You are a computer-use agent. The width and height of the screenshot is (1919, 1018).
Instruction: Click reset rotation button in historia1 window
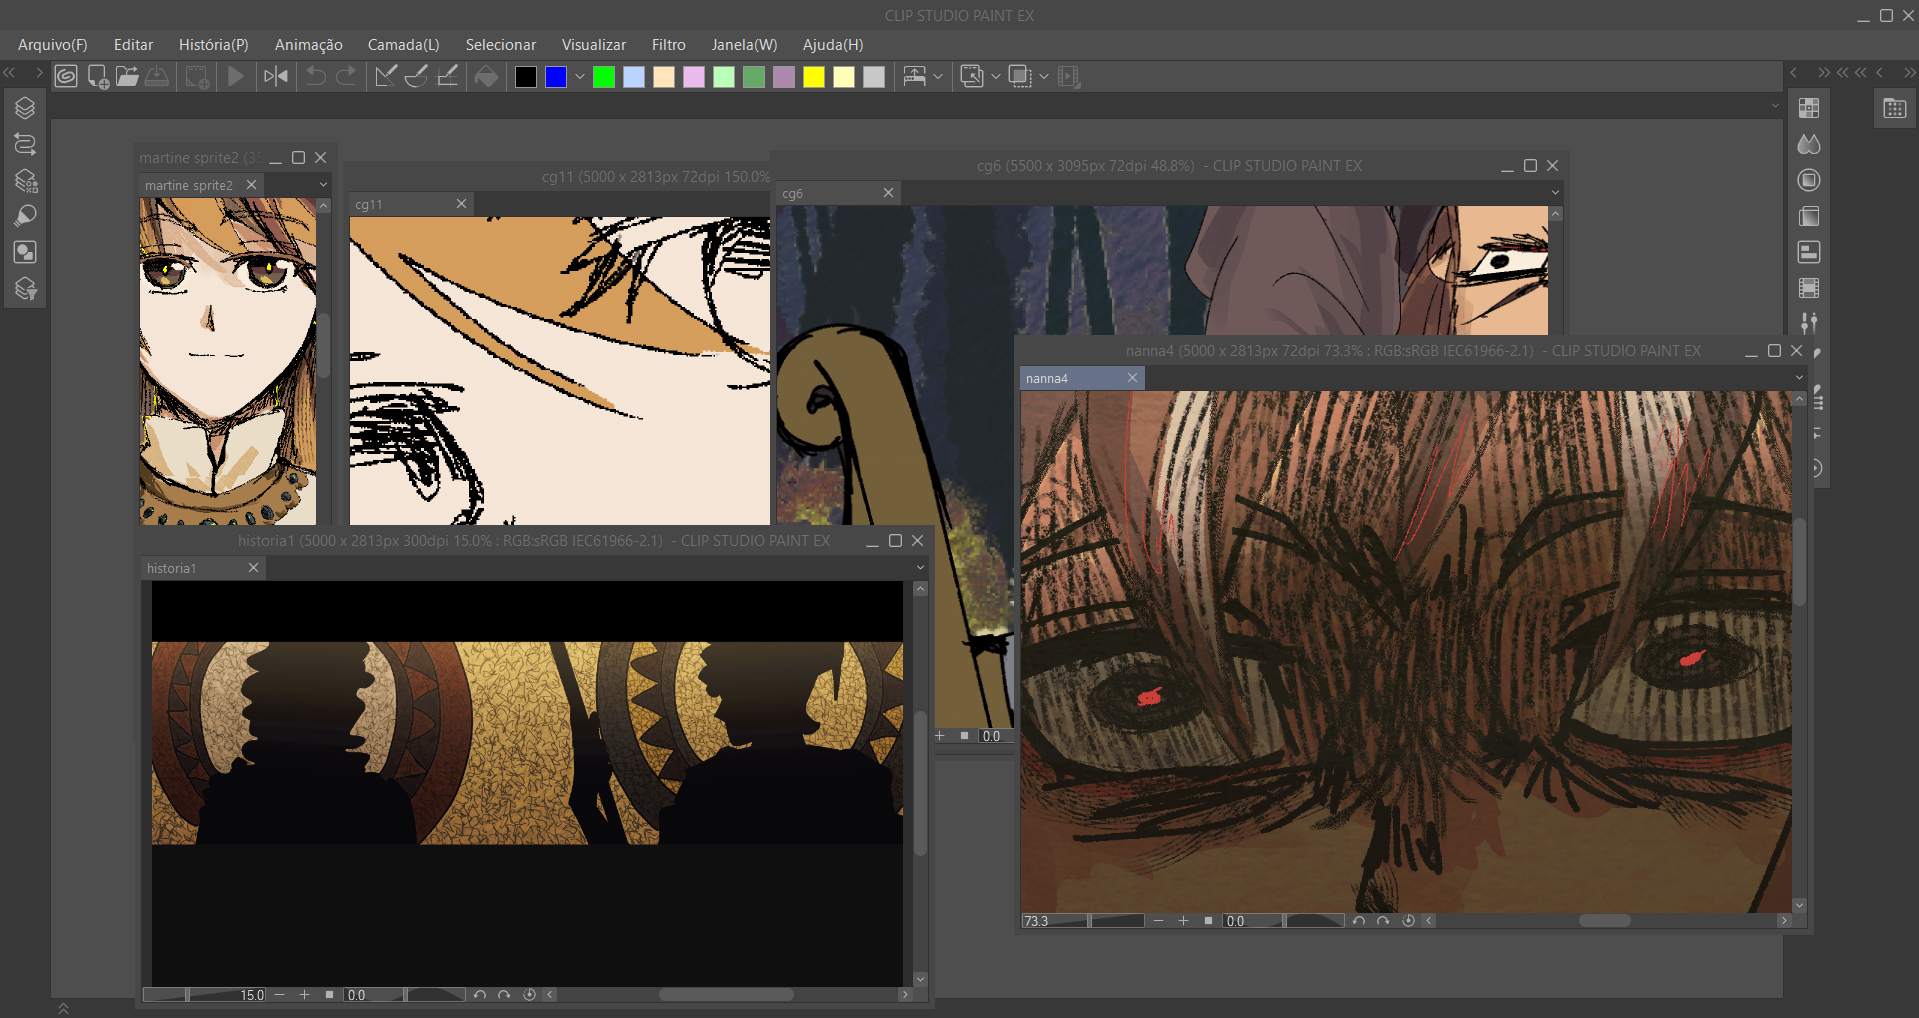click(530, 995)
